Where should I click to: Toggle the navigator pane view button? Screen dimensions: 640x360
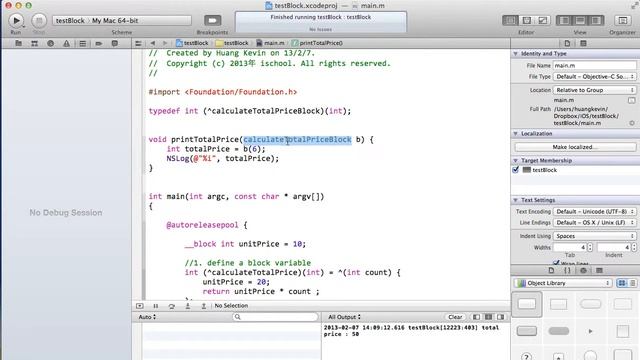tap(564, 20)
